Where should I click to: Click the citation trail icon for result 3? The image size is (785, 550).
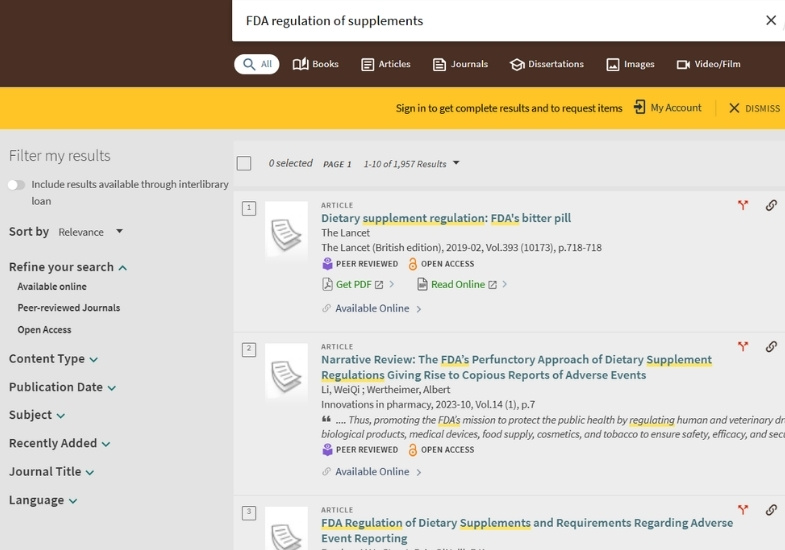coord(743,509)
